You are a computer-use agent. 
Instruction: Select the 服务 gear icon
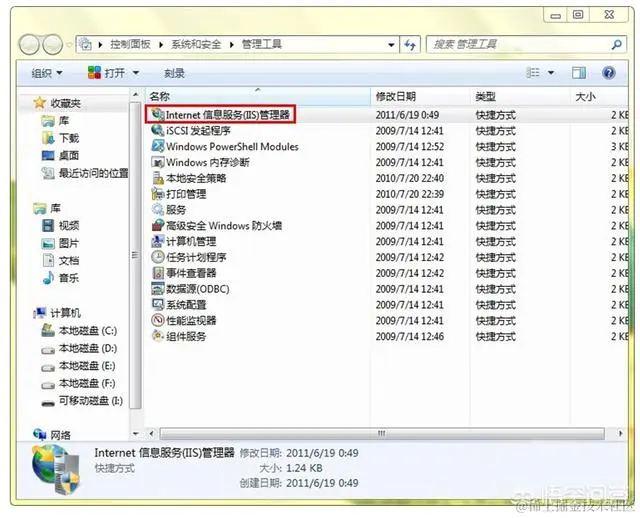(157, 210)
